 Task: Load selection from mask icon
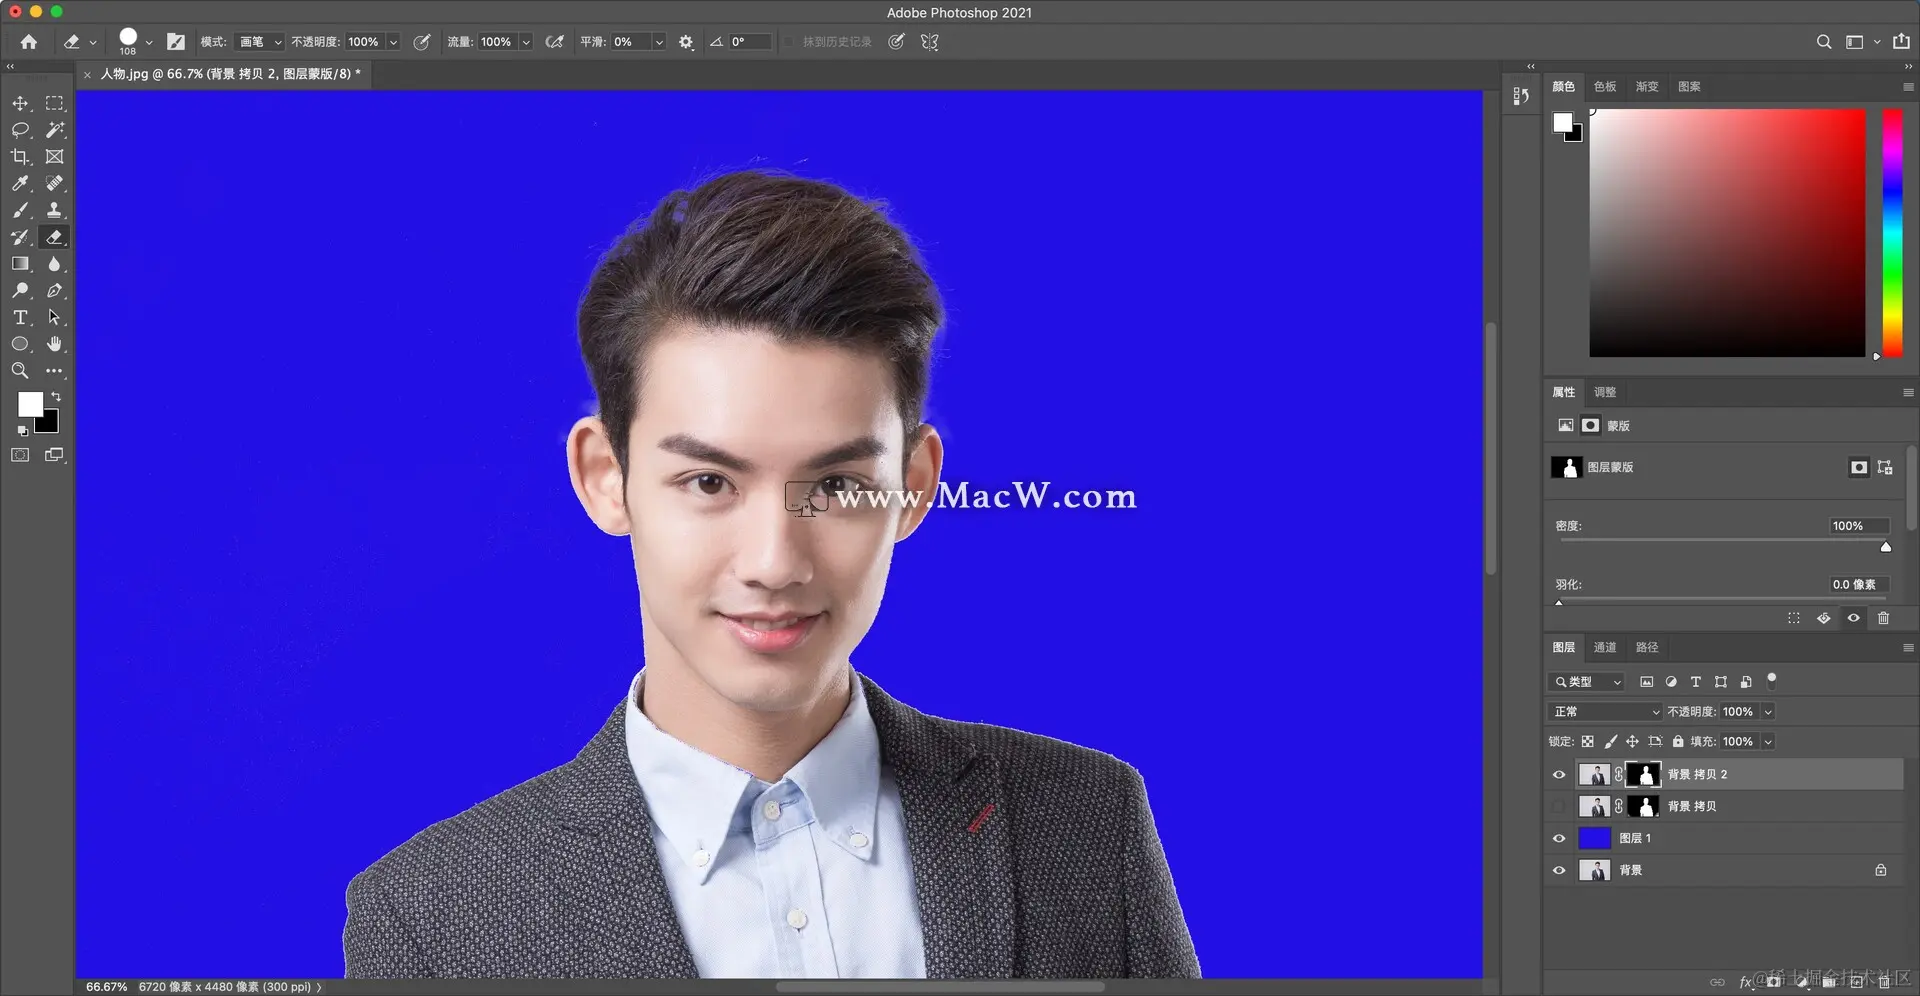coord(1793,618)
